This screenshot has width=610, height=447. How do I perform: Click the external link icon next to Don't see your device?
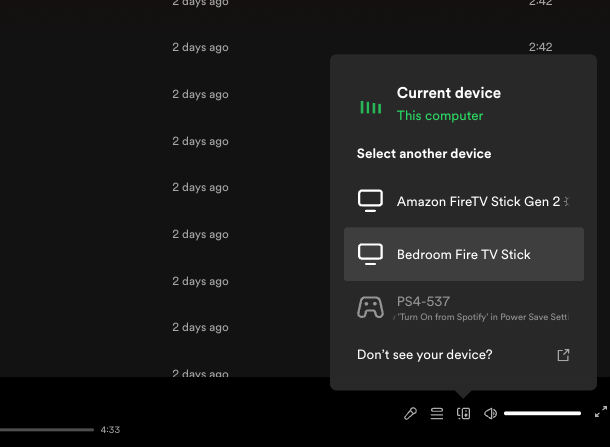563,355
